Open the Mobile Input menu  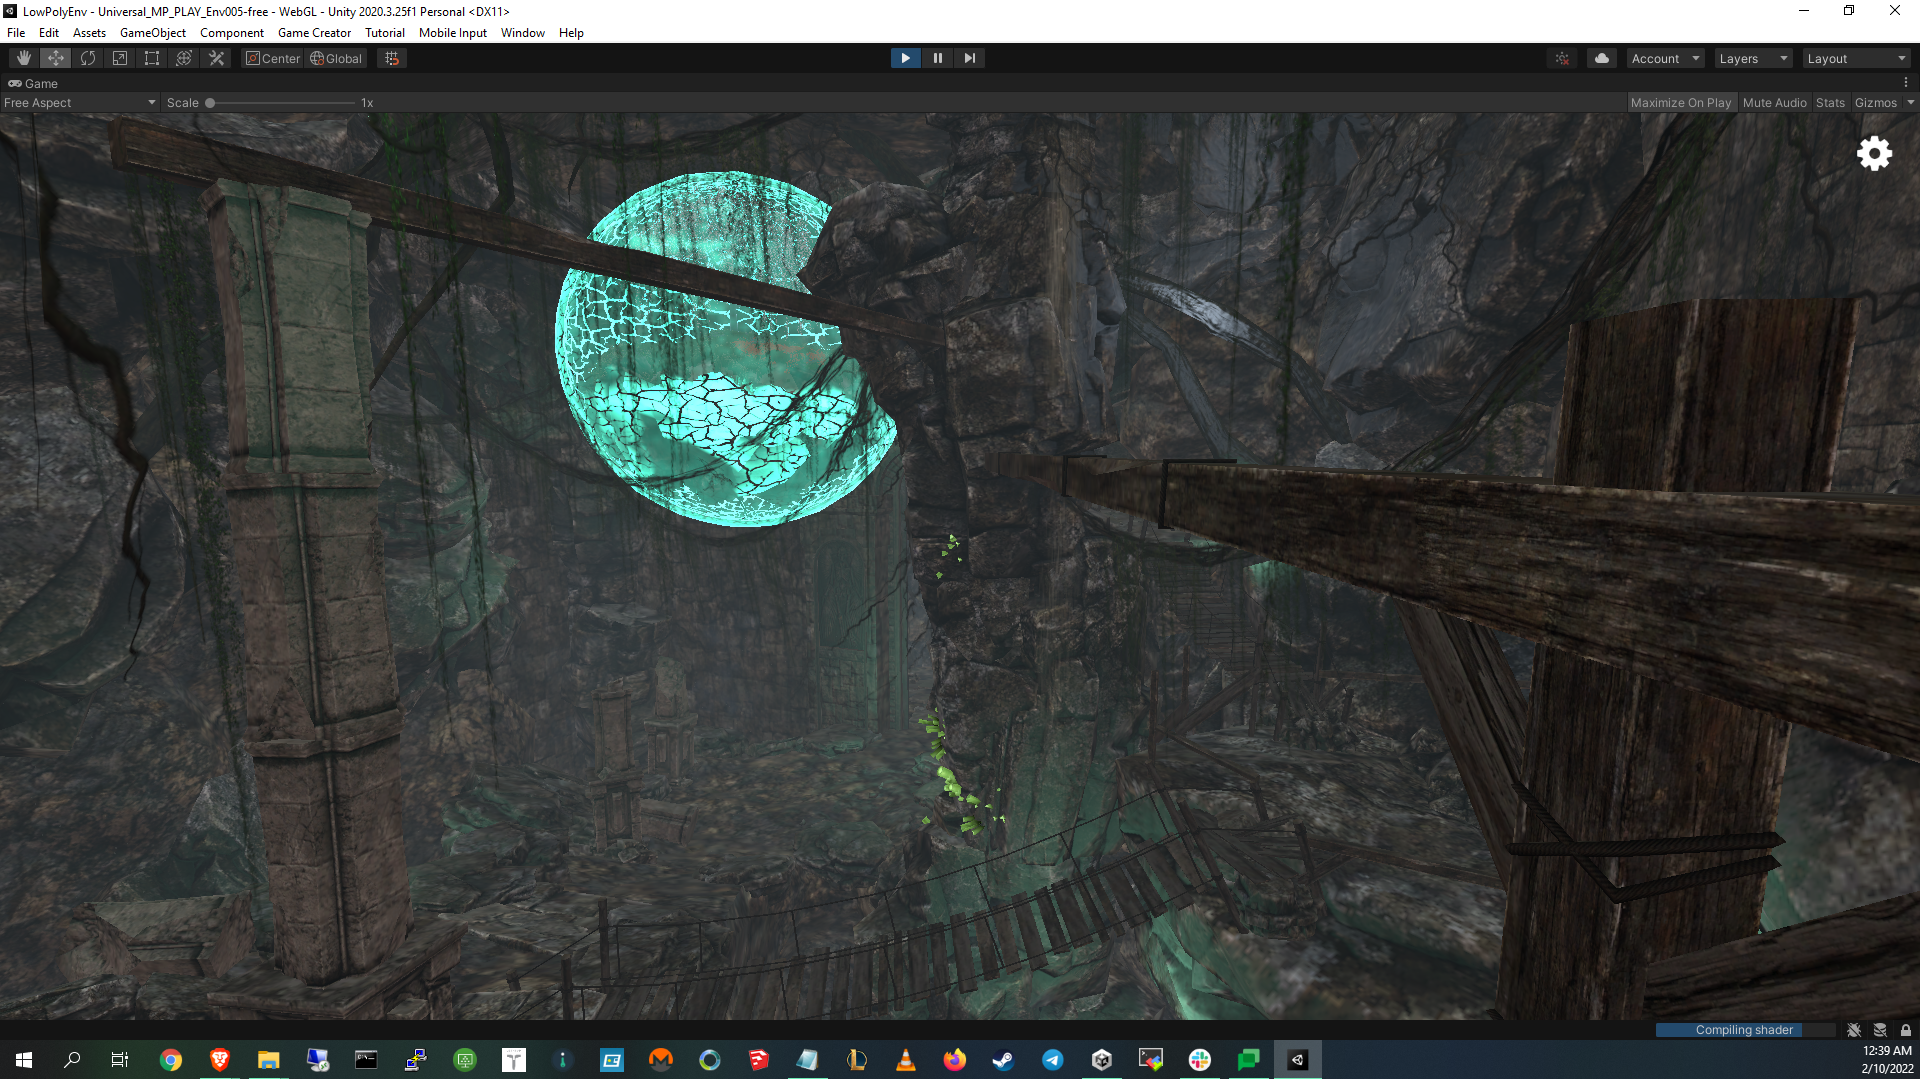(x=453, y=32)
